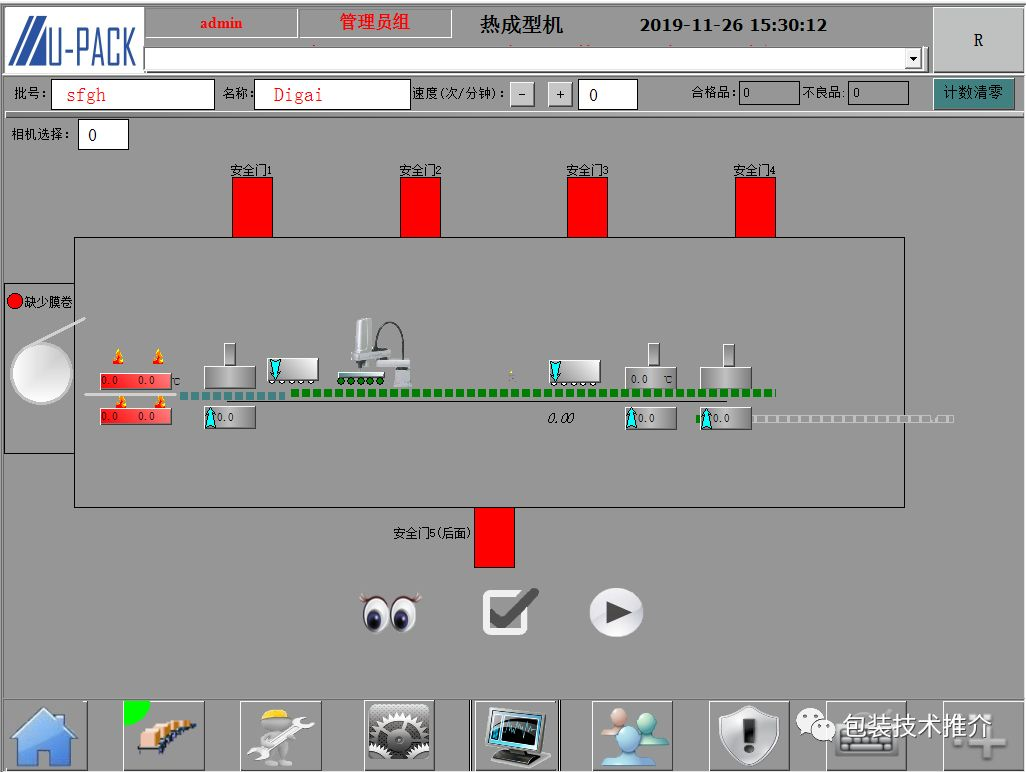
Task: Click the red 安全门1 safety door indicator
Action: [252, 207]
